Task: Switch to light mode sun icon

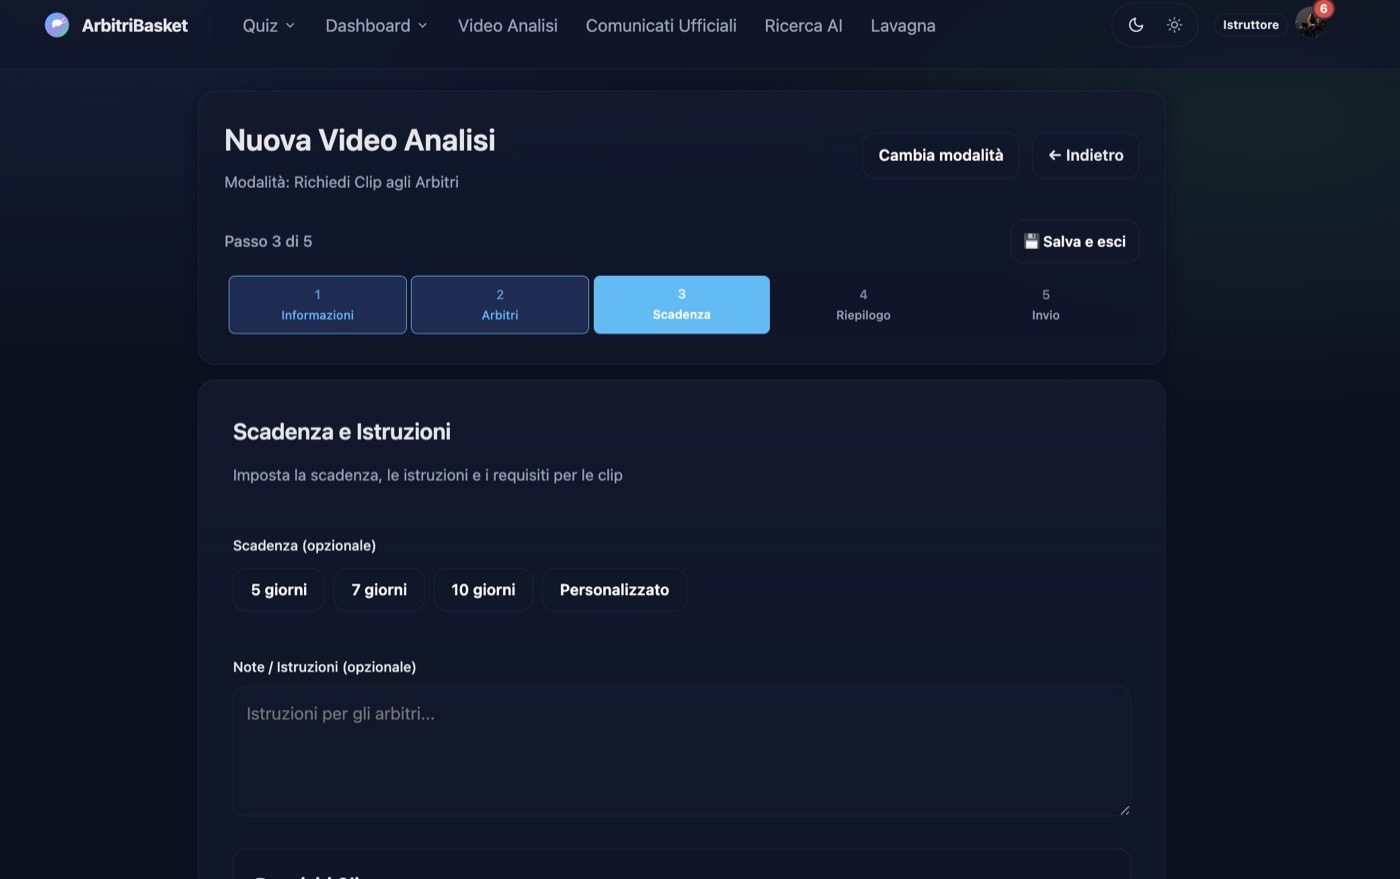Action: [1174, 25]
